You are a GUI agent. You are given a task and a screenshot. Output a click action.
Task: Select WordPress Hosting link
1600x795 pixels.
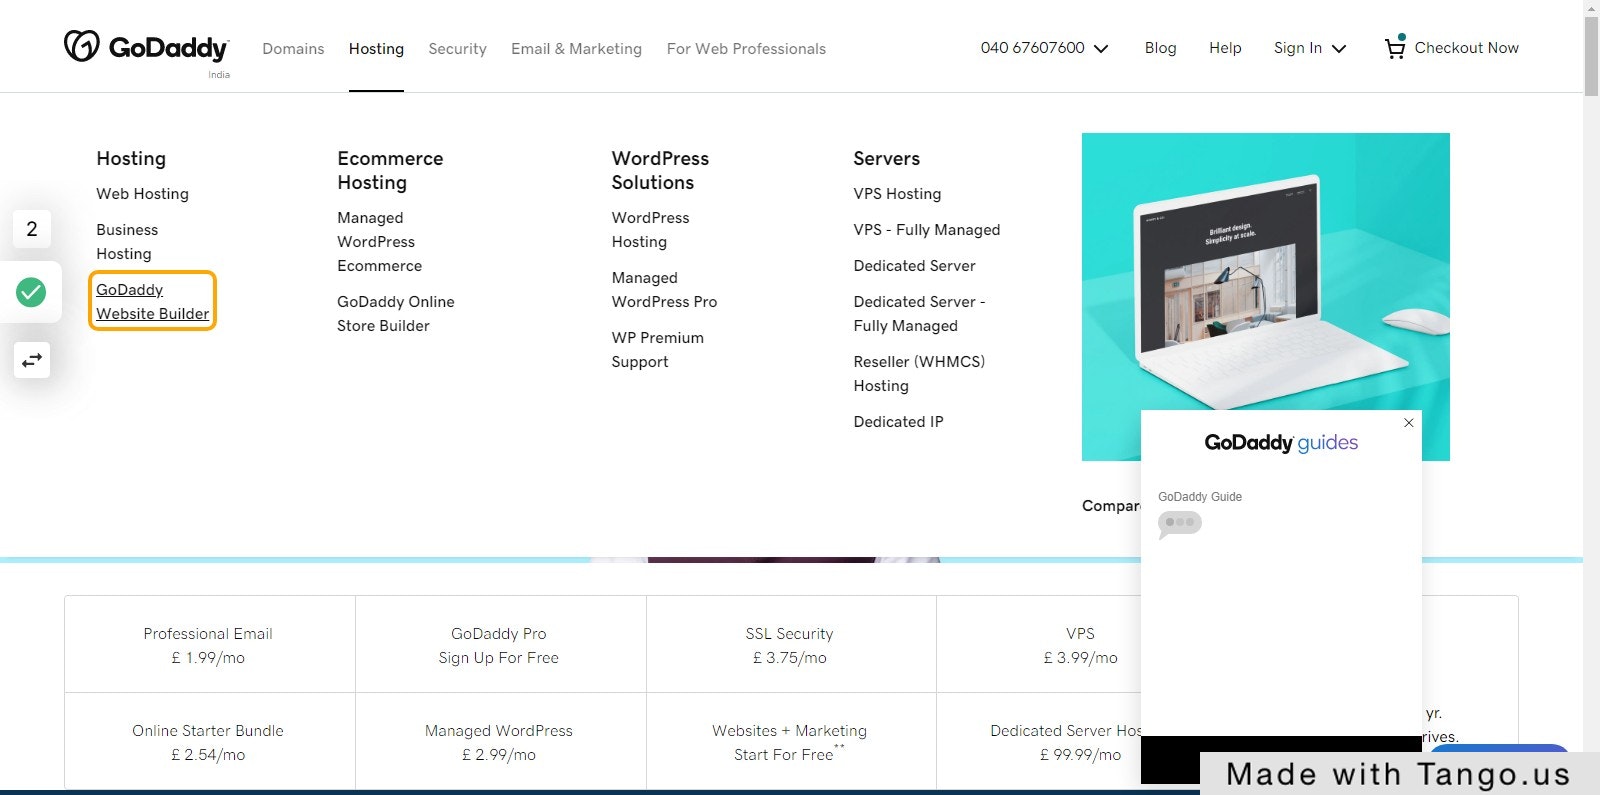point(650,230)
